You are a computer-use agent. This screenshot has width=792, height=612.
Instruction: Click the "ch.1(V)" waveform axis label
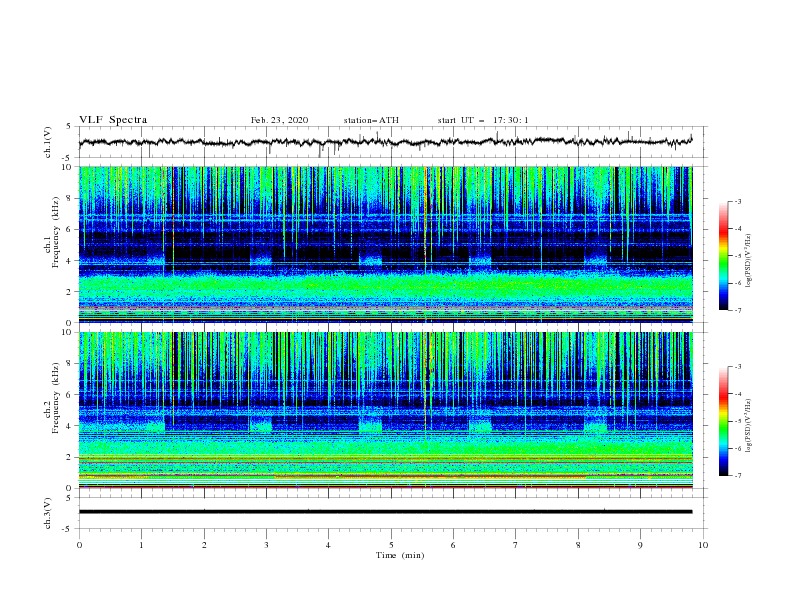48,142
